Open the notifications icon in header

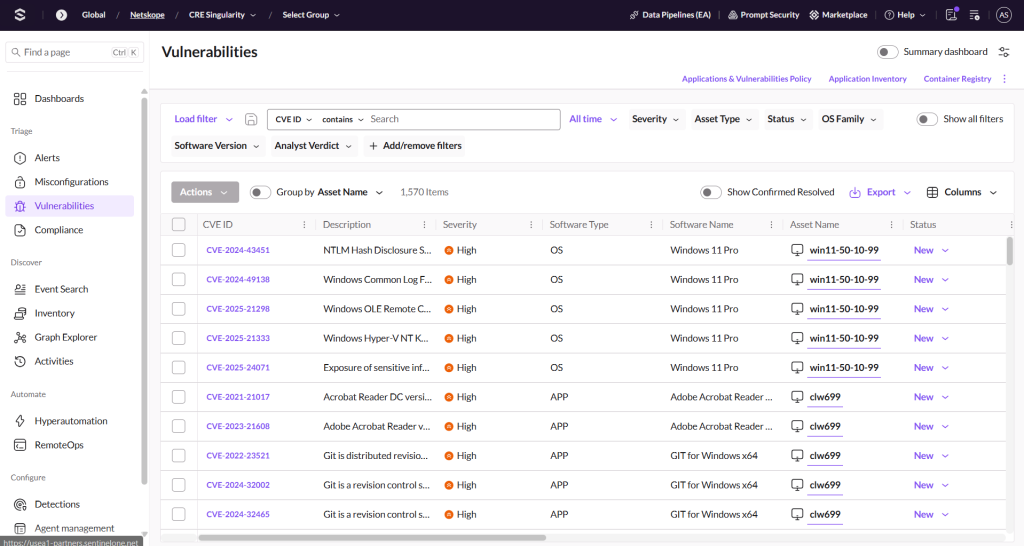[952, 14]
